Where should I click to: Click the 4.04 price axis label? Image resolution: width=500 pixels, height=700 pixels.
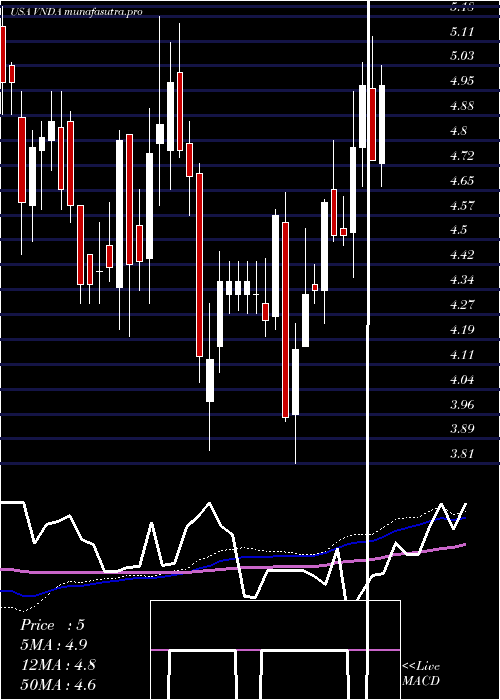click(462, 380)
